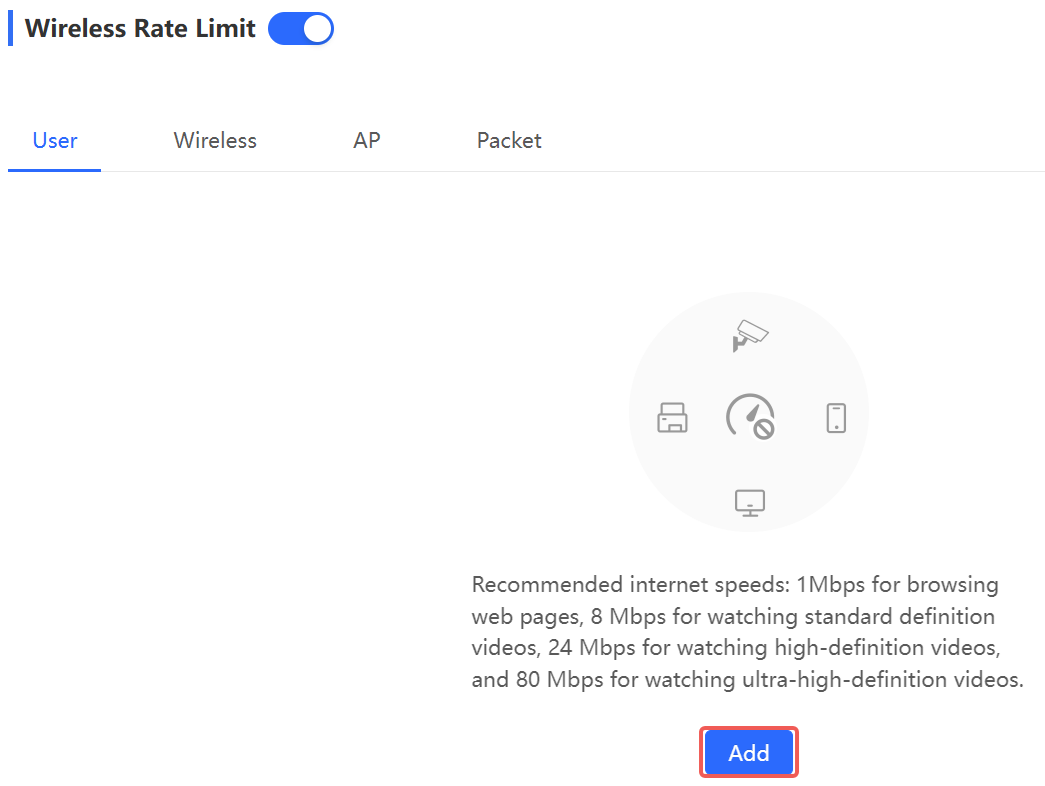Click the prohibition sign on the speedometer
This screenshot has height=786, width=1045.
coord(764,430)
